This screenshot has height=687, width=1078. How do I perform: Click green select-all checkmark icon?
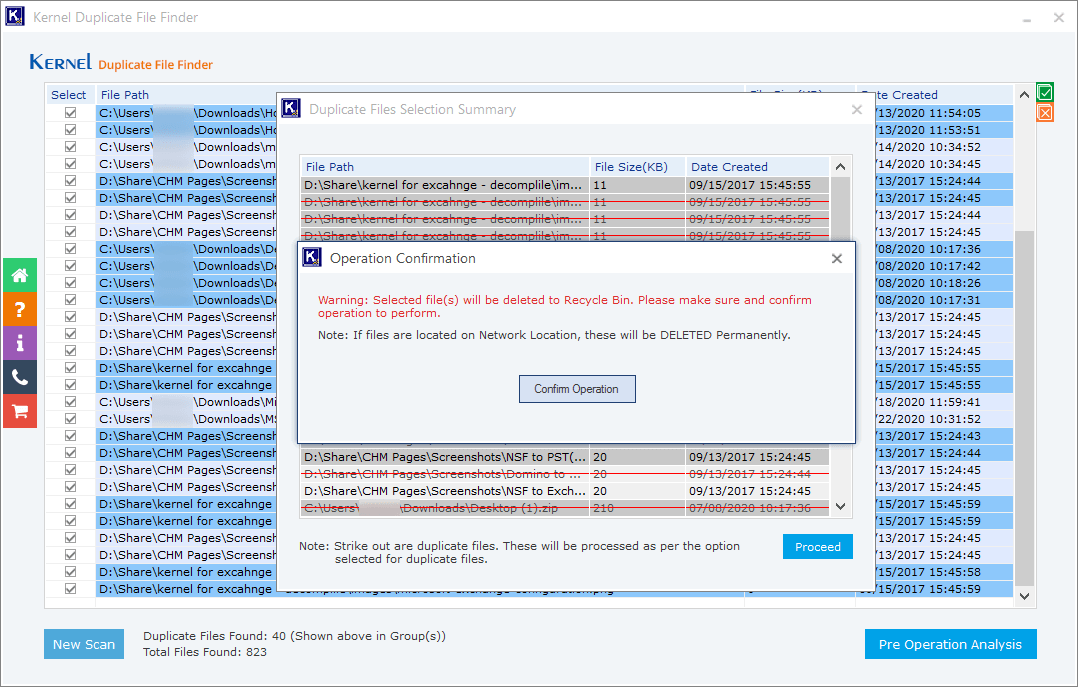[x=1045, y=93]
